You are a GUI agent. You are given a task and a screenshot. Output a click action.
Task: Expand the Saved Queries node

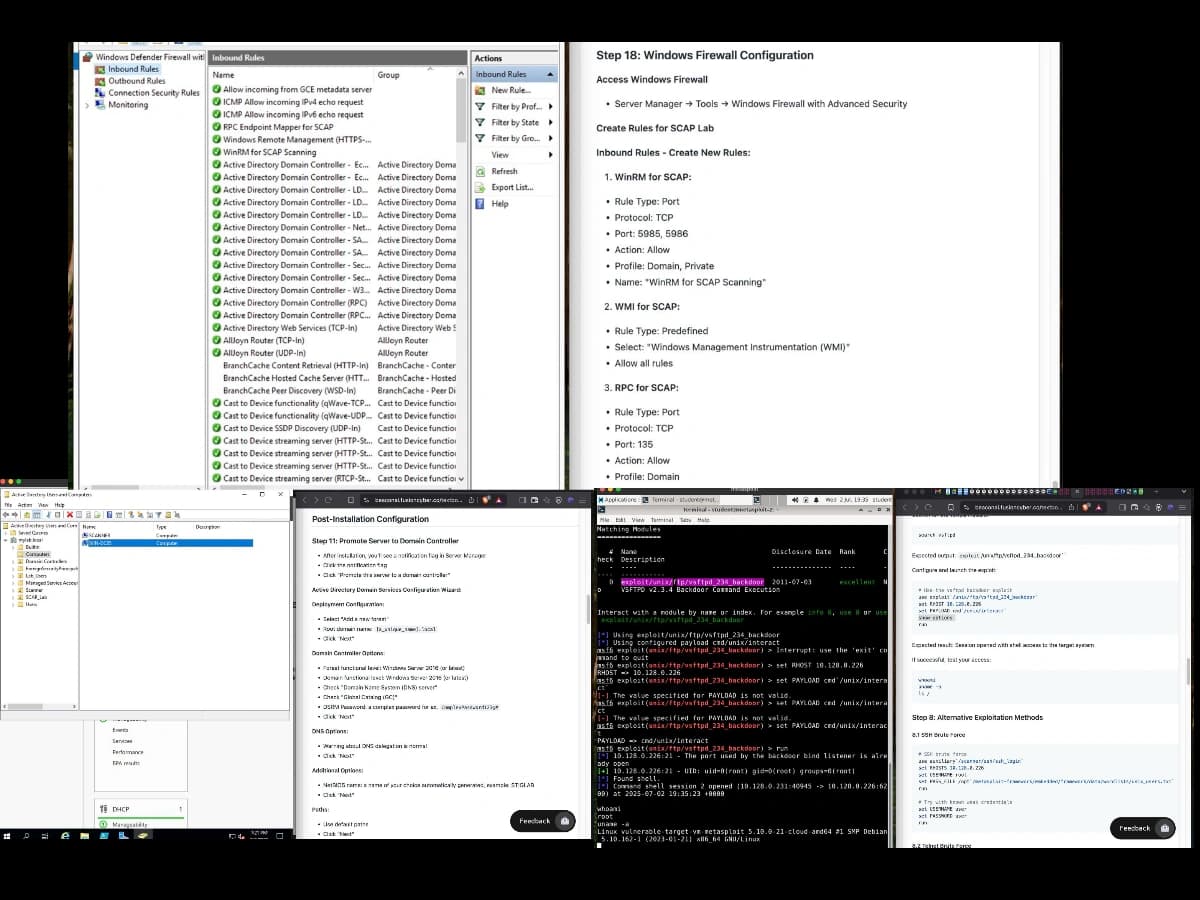coord(7,533)
